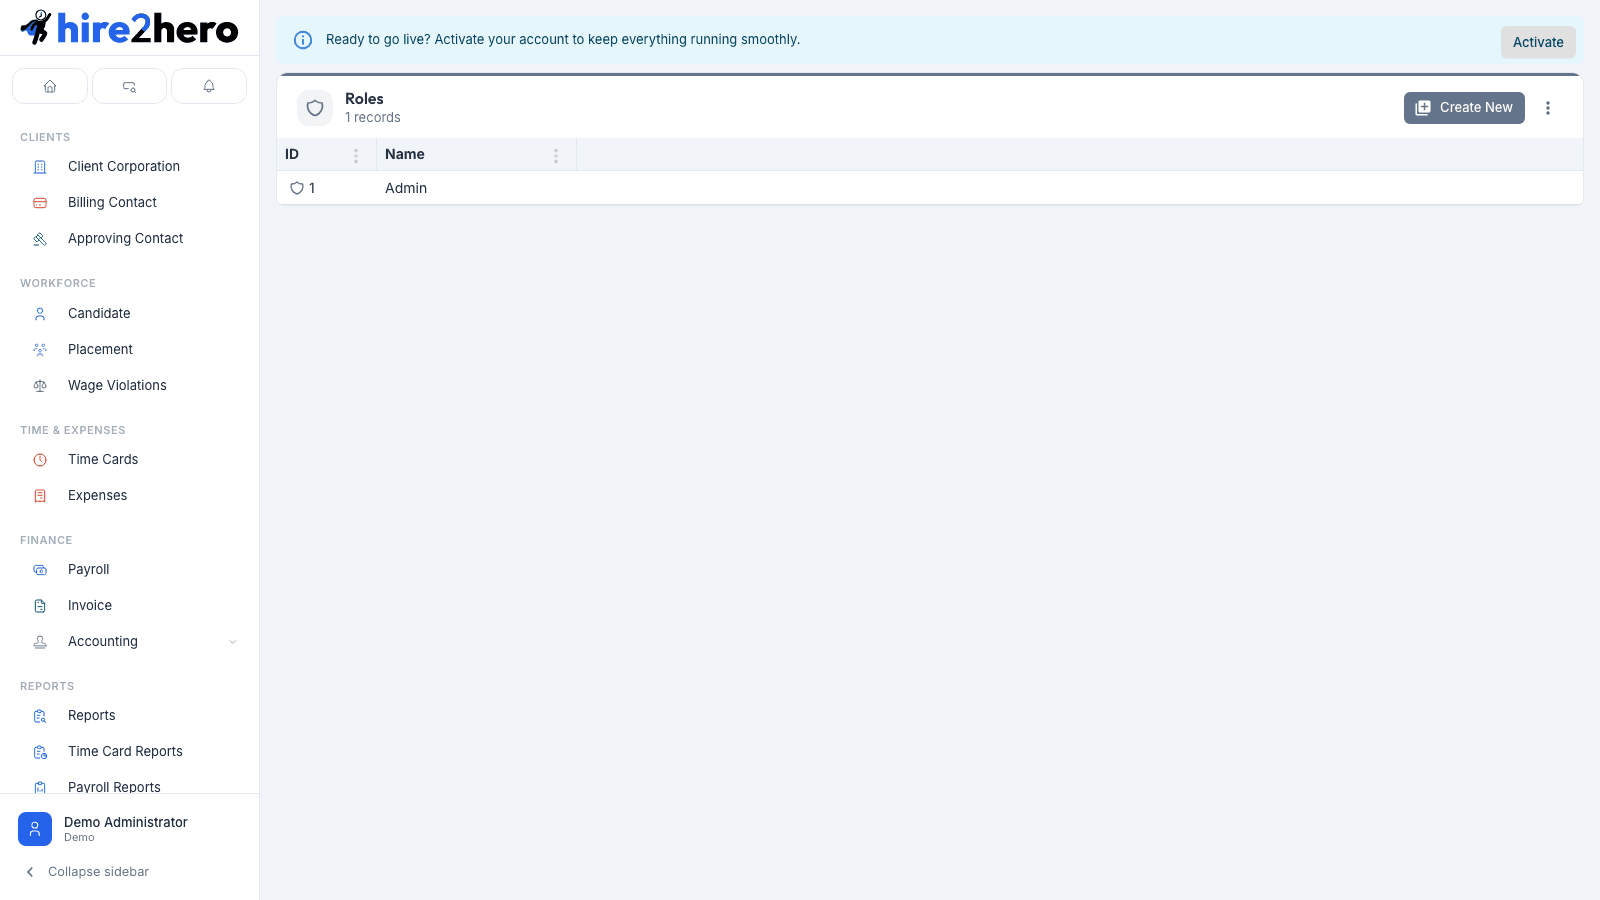The height and width of the screenshot is (900, 1600).
Task: Open the ID column options menu
Action: (x=356, y=155)
